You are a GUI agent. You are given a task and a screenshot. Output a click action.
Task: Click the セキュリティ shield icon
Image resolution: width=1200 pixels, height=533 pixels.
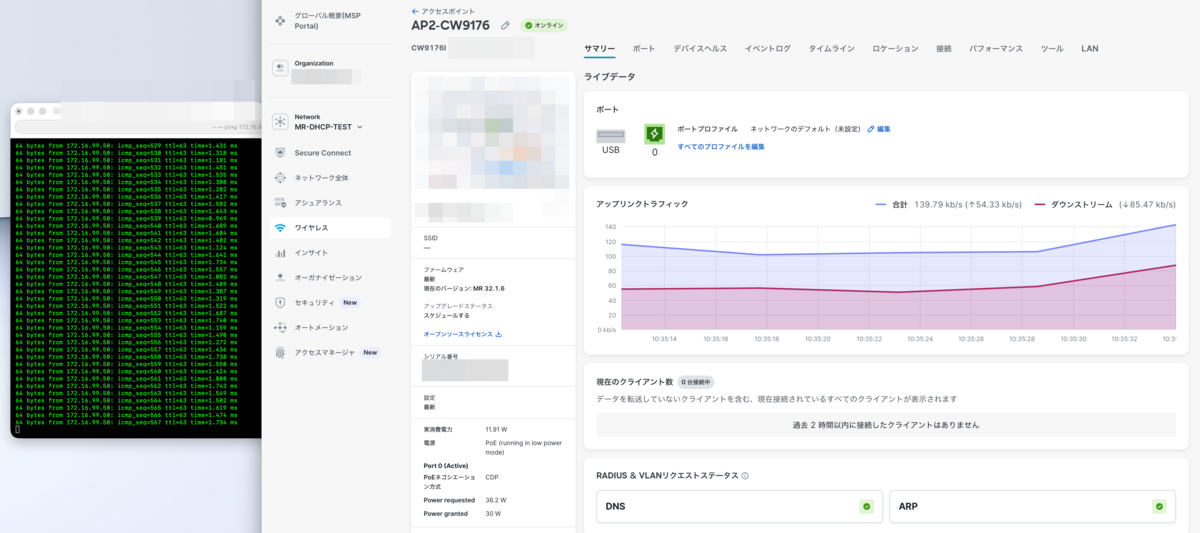tap(280, 302)
